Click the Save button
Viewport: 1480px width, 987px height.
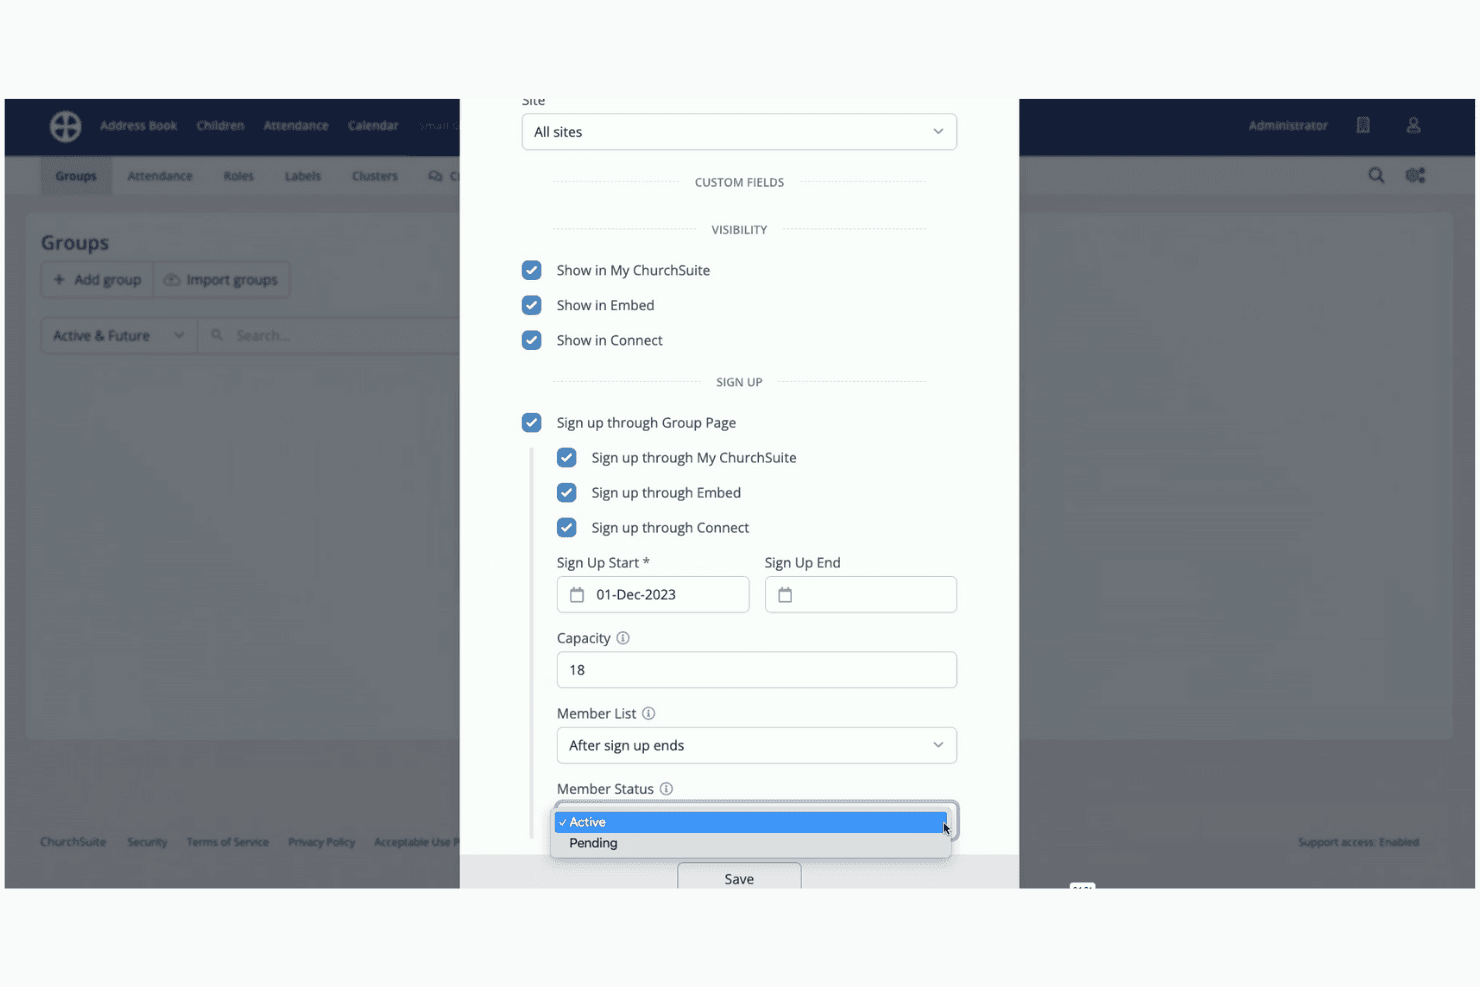(739, 877)
